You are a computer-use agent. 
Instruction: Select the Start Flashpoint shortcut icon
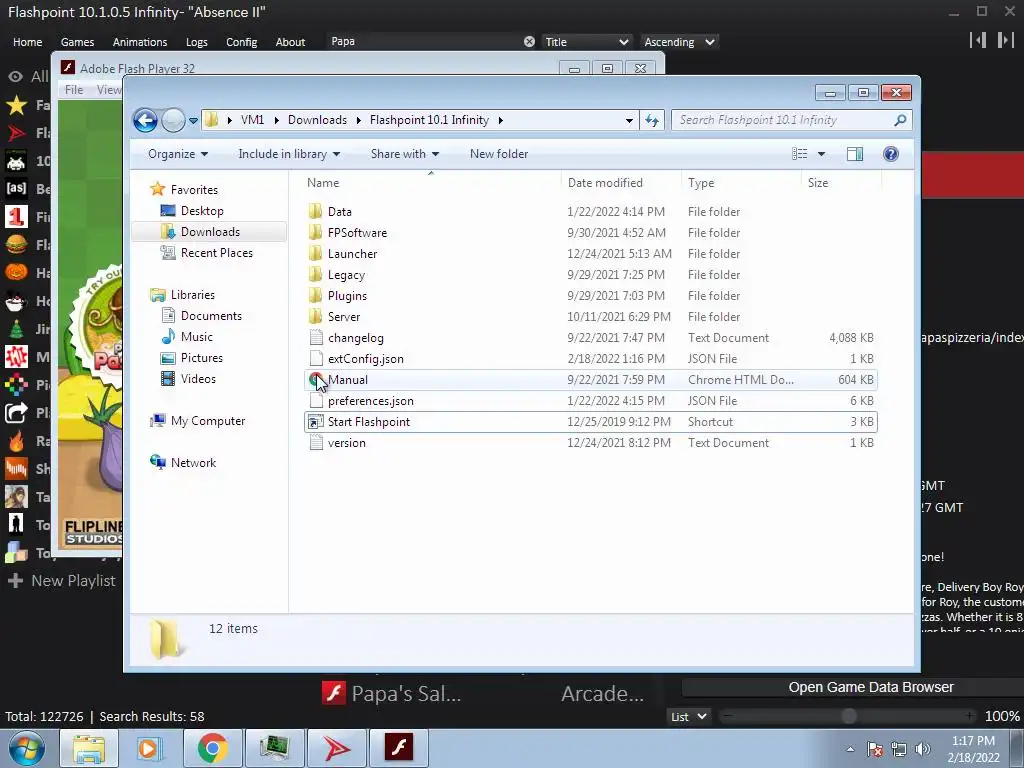coord(316,422)
